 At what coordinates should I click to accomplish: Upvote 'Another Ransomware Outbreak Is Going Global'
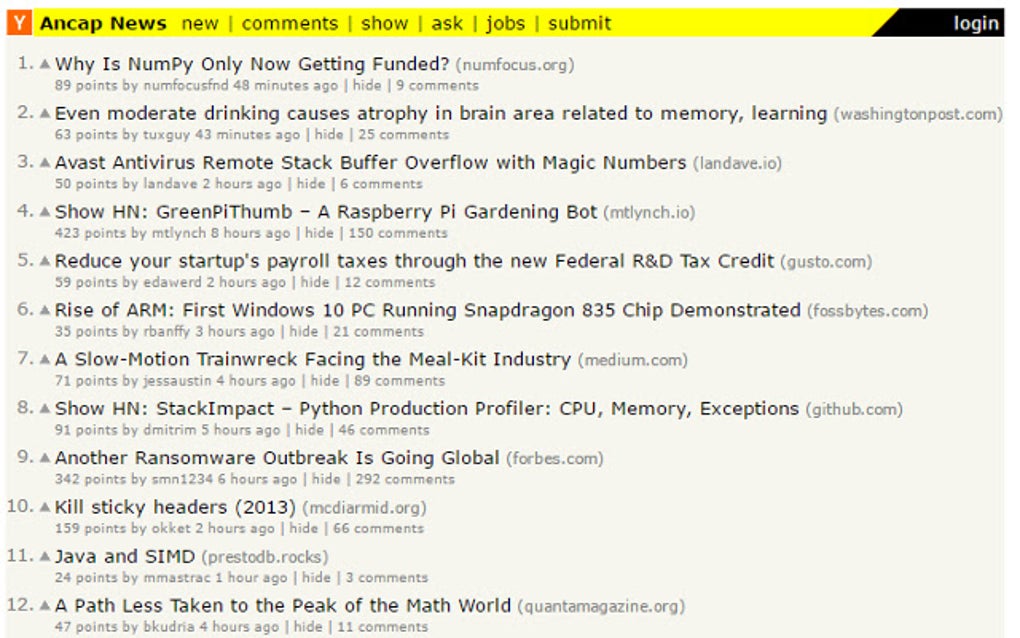(x=43, y=457)
